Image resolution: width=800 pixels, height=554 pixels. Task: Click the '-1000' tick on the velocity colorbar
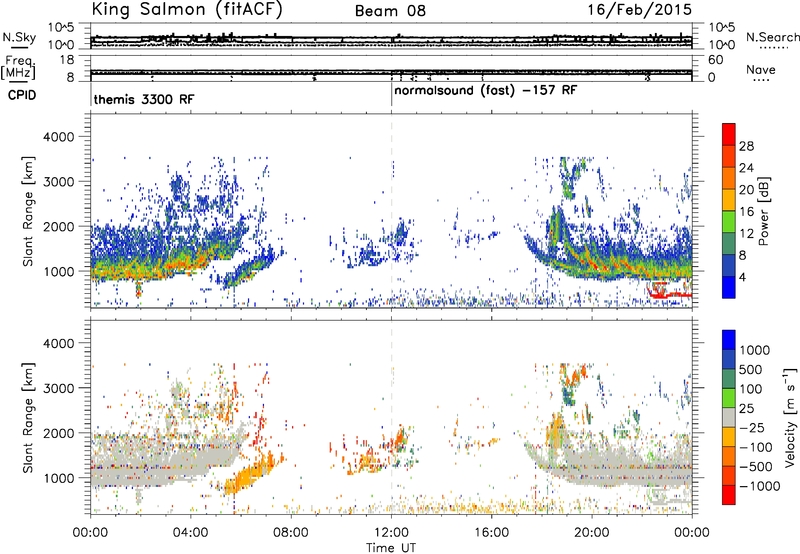[x=760, y=486]
